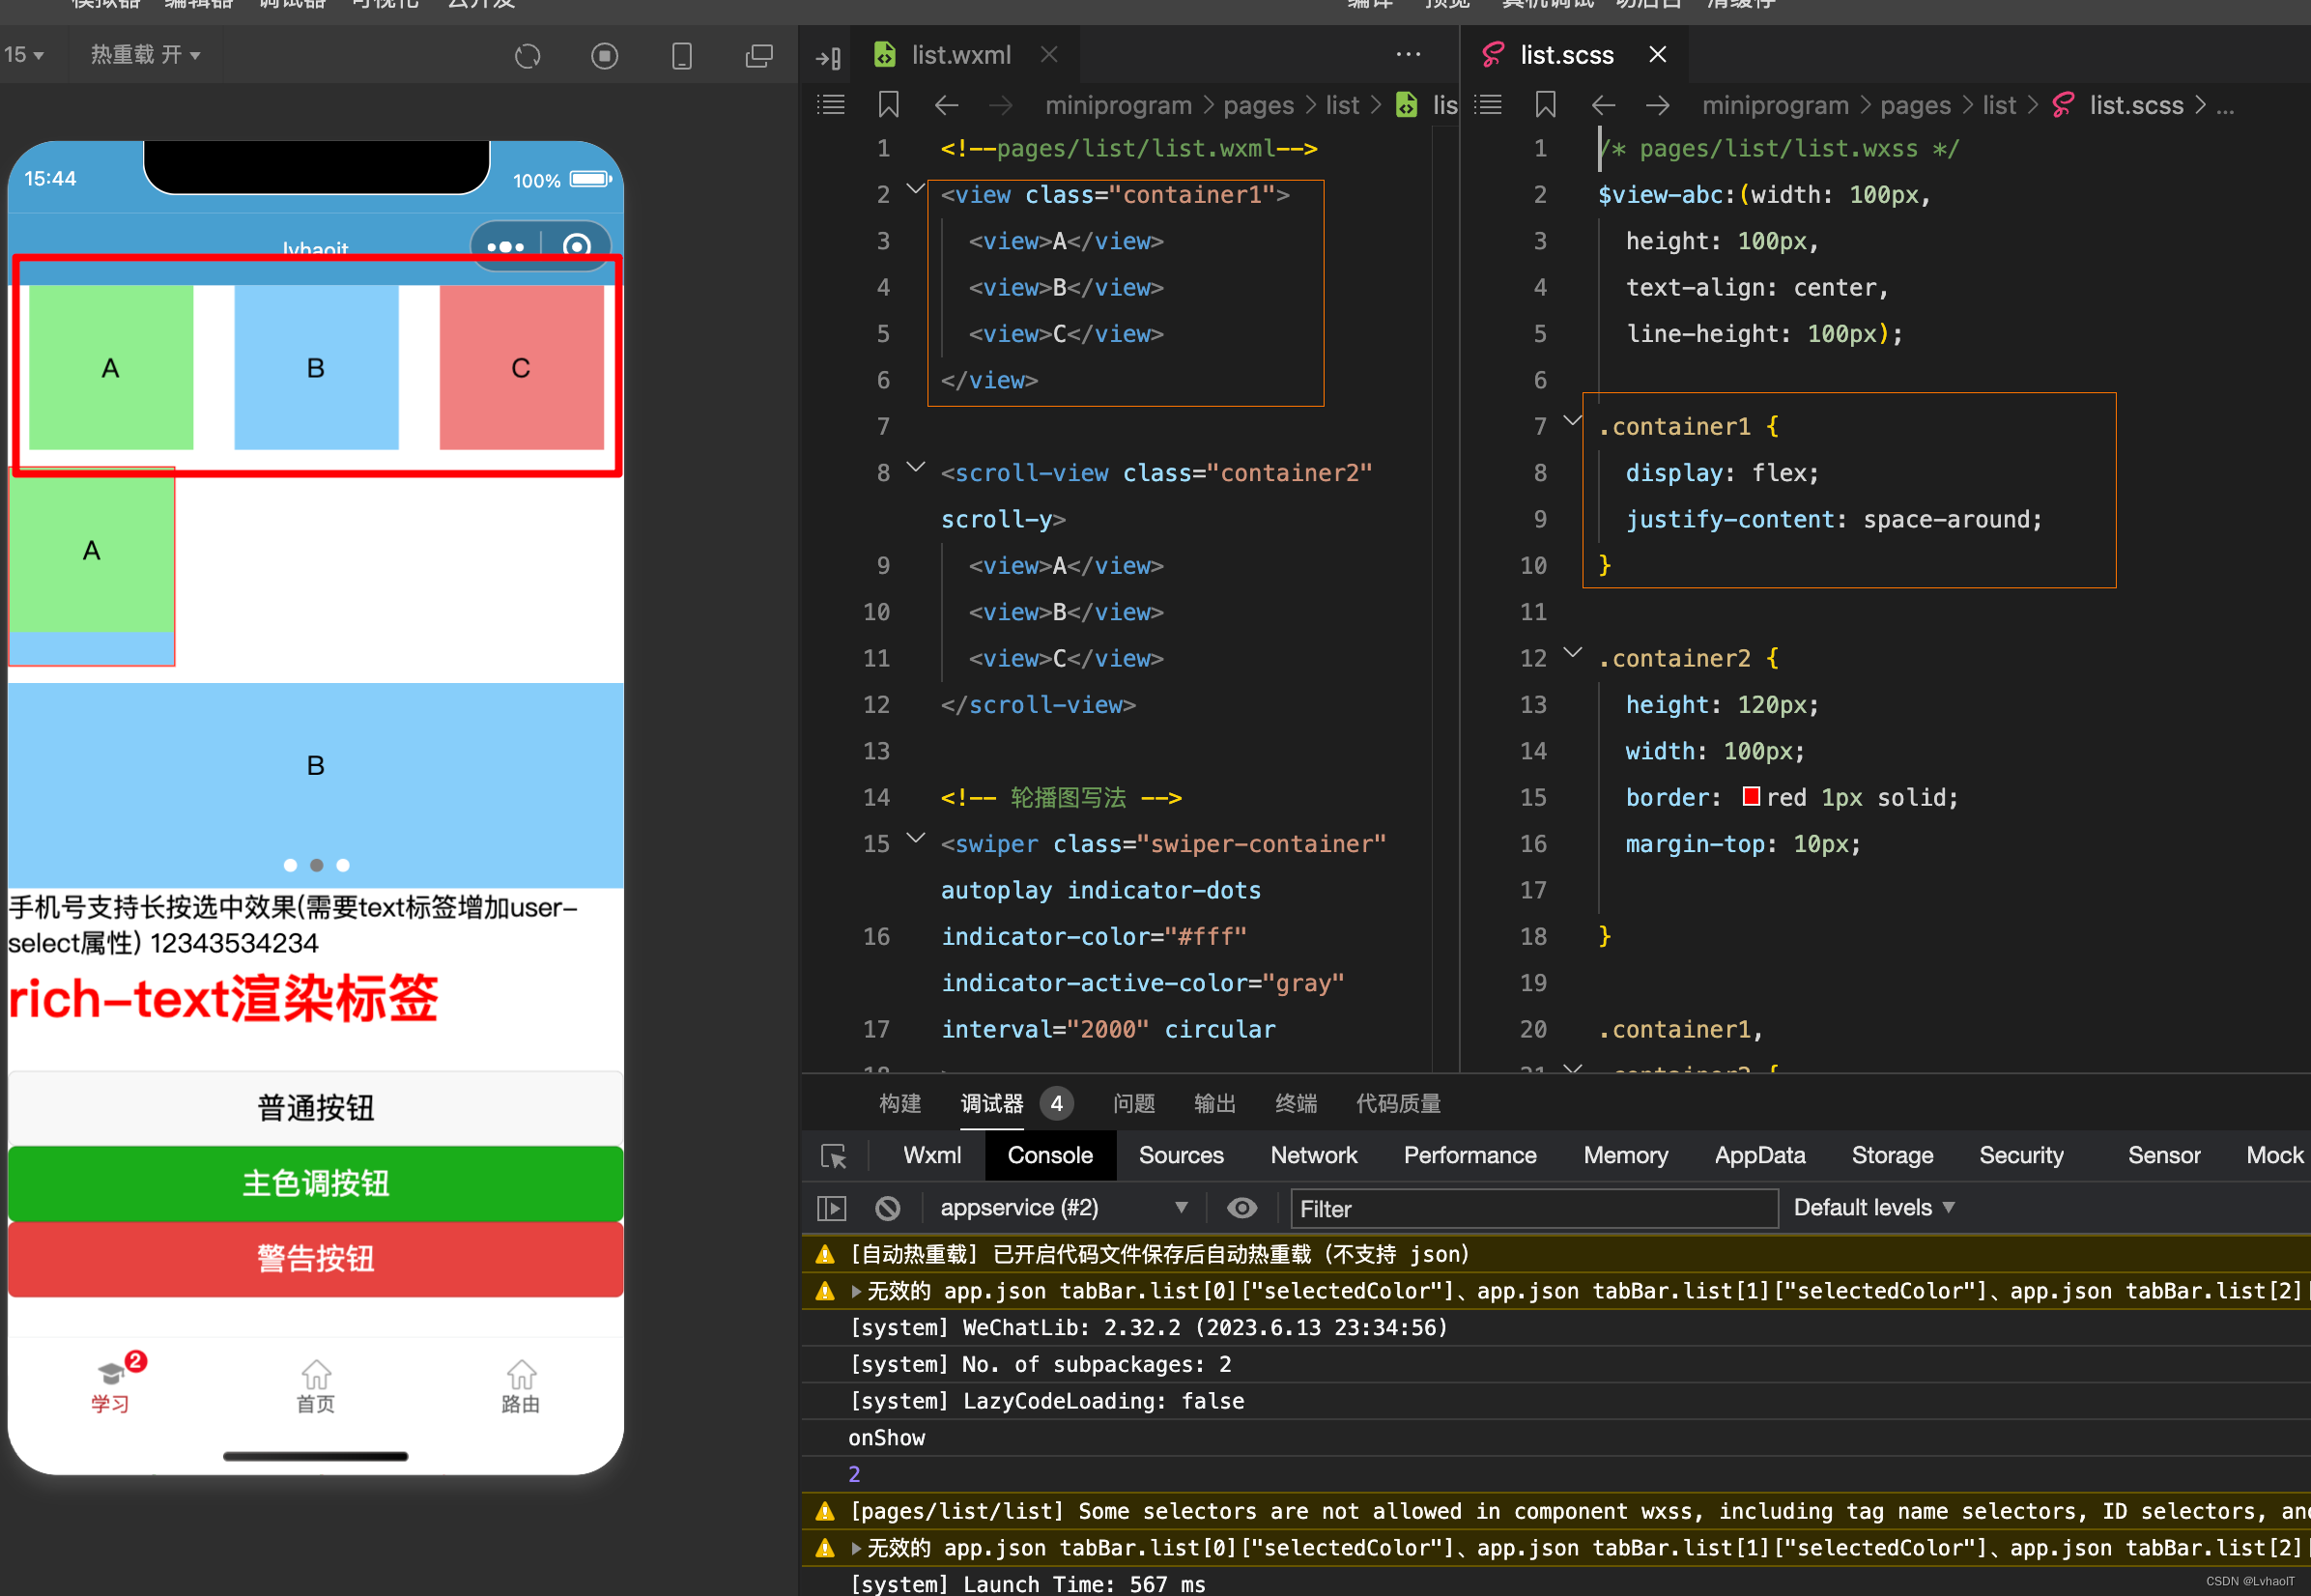This screenshot has height=1596, width=2311.
Task: Toggle the console sidebar panel icon
Action: [x=831, y=1208]
